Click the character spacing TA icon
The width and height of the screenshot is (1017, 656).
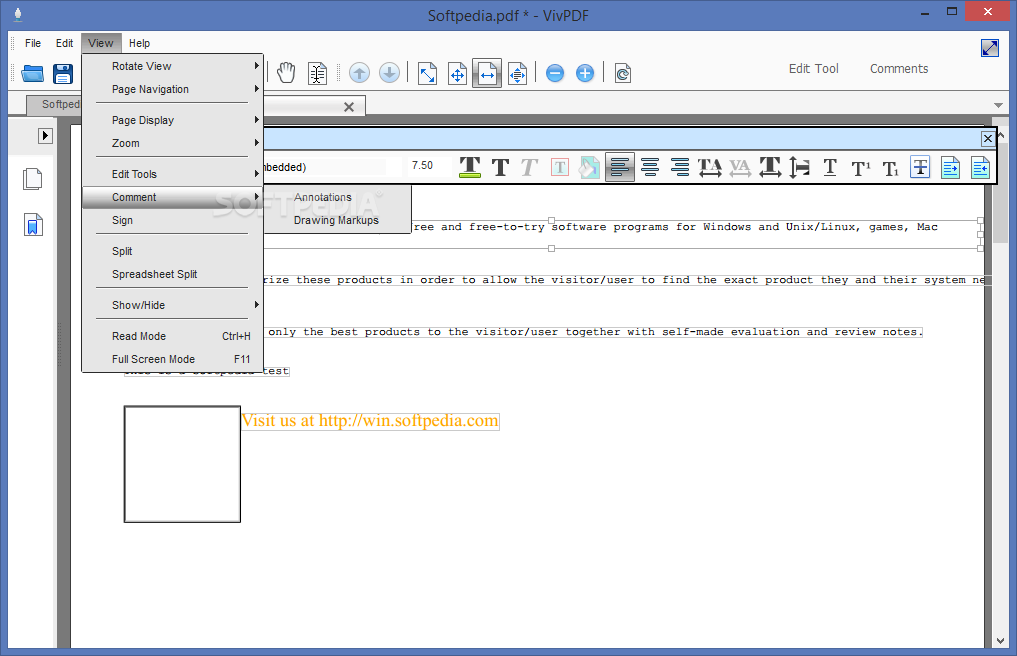710,167
